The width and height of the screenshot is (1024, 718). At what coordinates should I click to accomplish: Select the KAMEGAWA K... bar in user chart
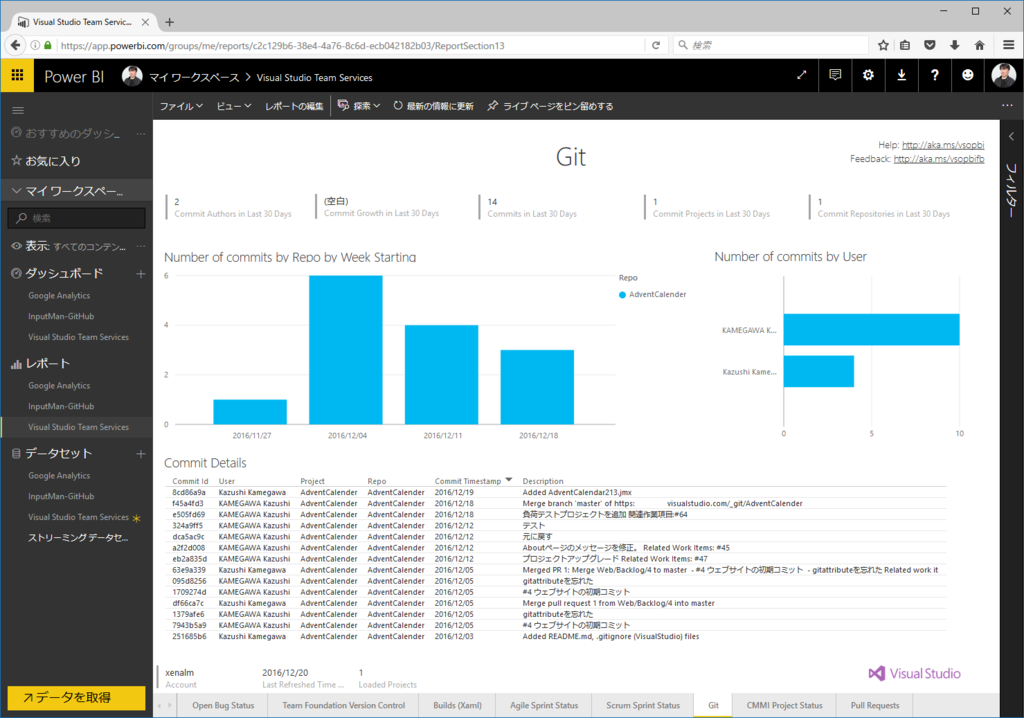click(x=871, y=329)
